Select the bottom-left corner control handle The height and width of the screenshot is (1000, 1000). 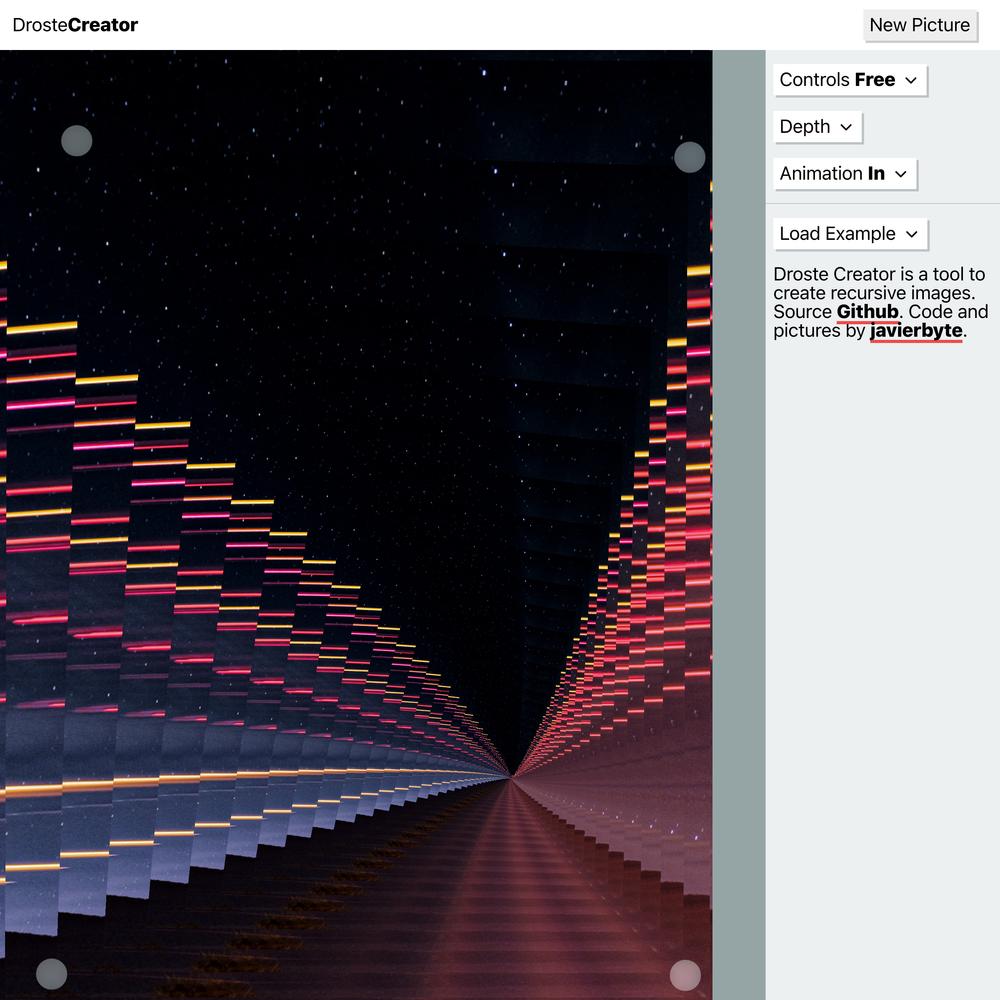[52, 974]
